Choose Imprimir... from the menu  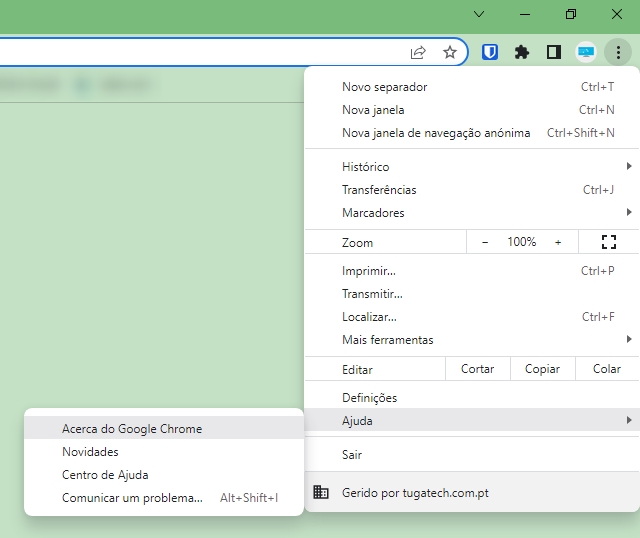pyautogui.click(x=472, y=271)
